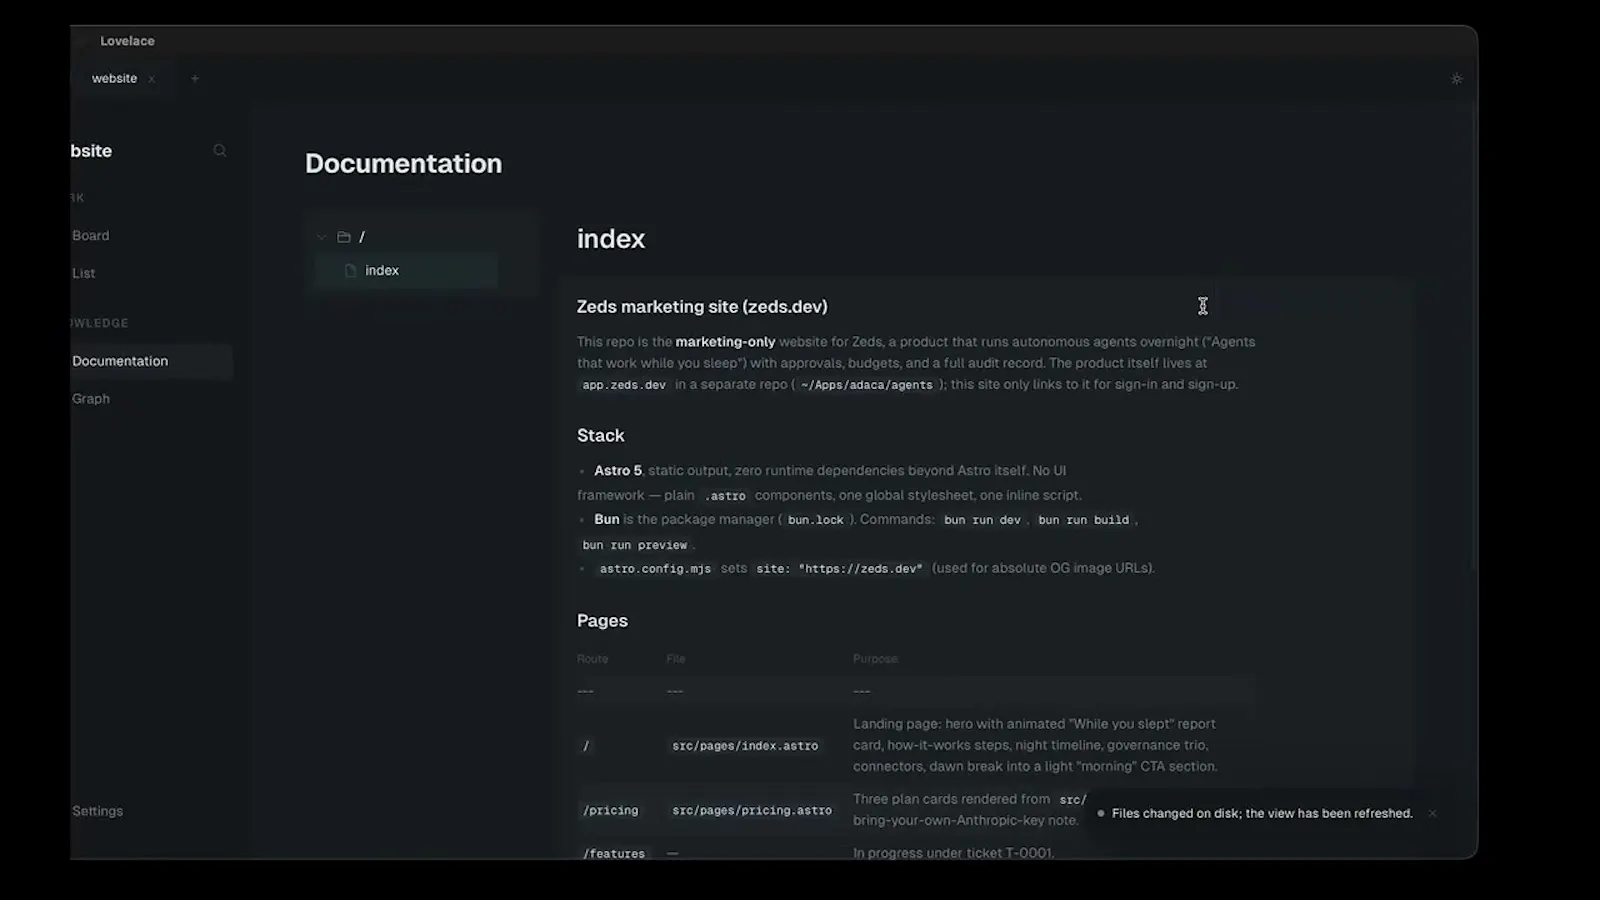
Task: Open Board in the sidebar
Action: 91,236
